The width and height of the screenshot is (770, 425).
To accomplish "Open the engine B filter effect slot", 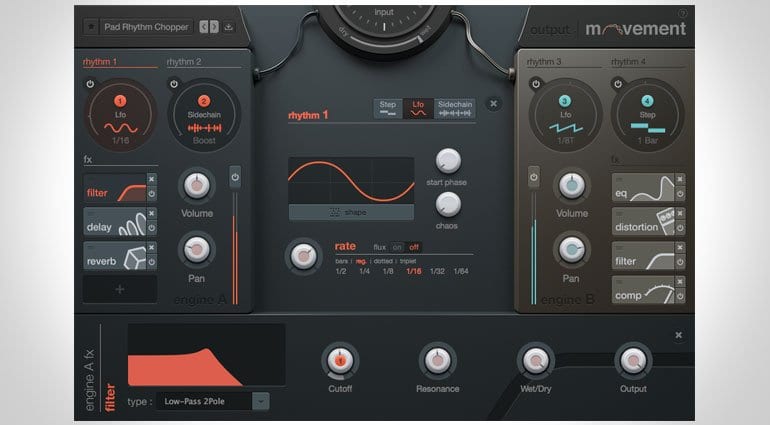I will coord(643,255).
